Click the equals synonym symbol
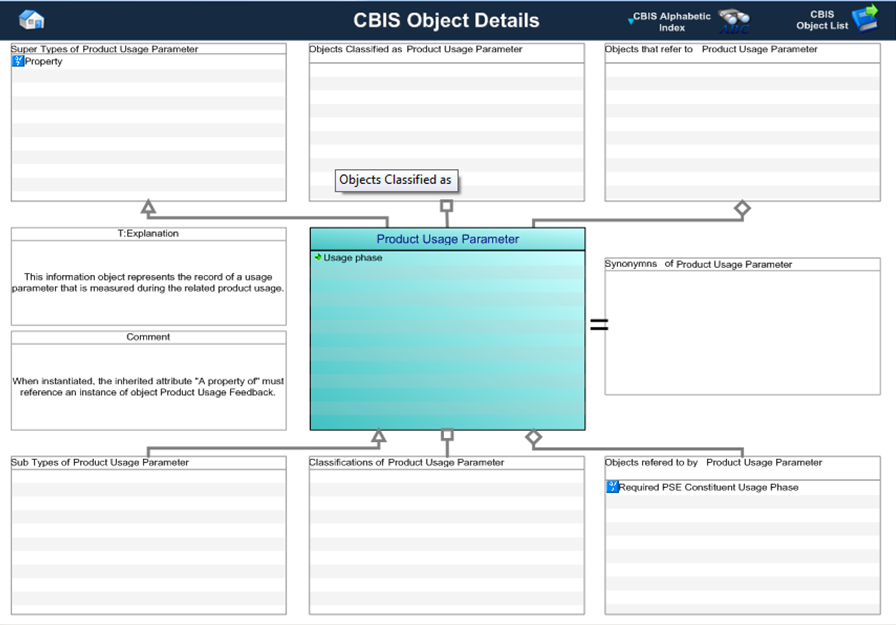Screen dimensions: 896x625 599,324
